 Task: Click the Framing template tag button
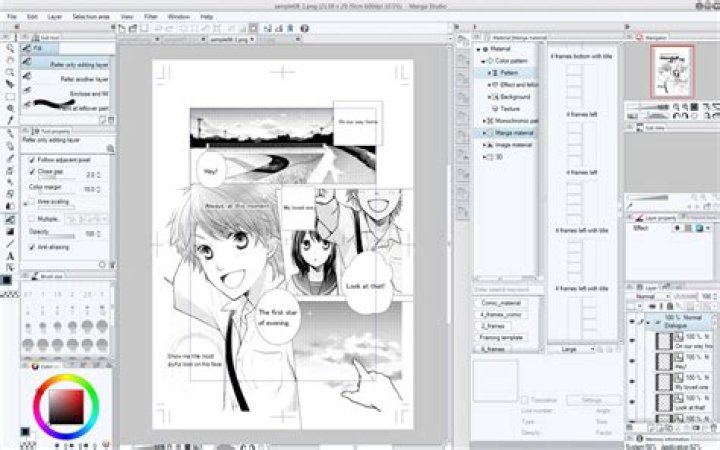click(501, 338)
